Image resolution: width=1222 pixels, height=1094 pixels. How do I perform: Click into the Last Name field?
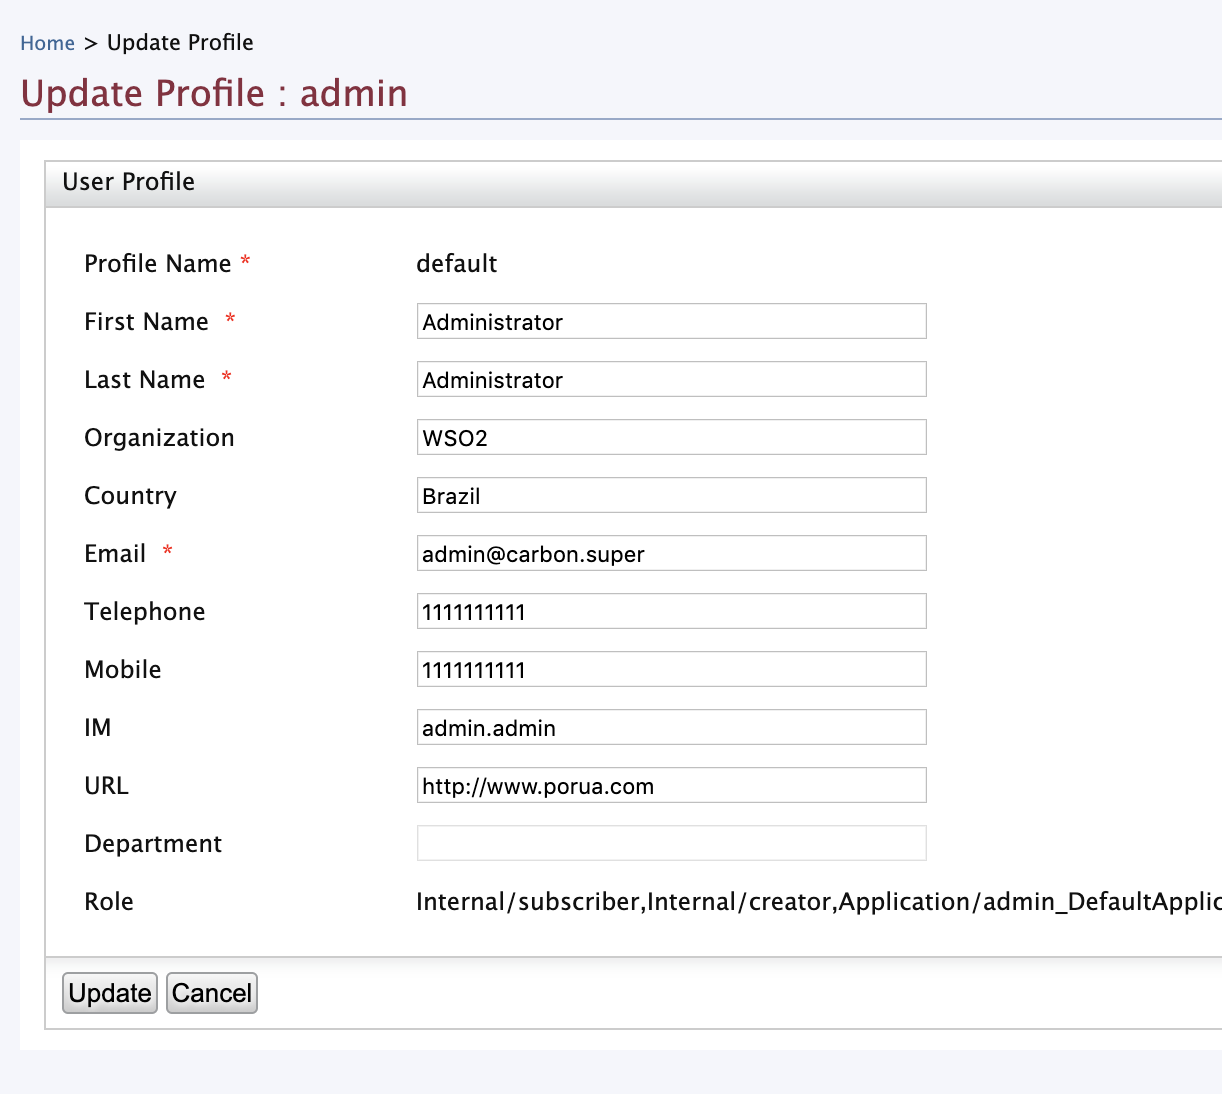[x=671, y=380]
